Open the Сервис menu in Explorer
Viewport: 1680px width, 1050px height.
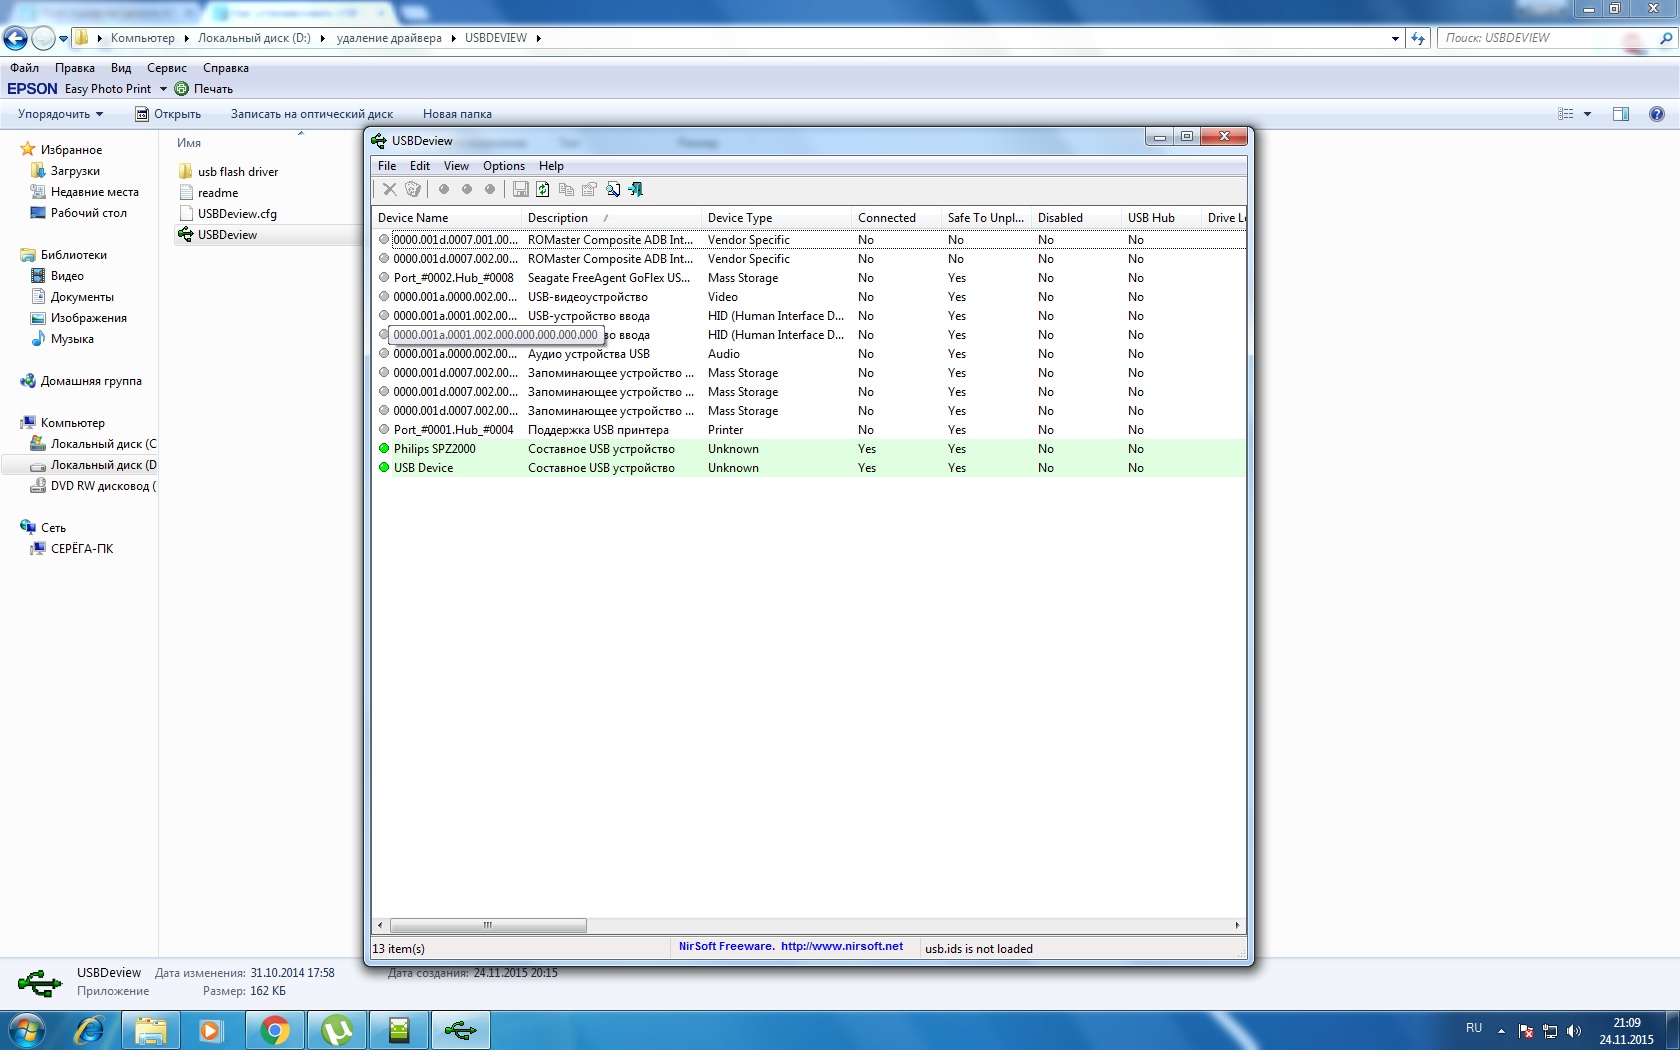(x=166, y=68)
